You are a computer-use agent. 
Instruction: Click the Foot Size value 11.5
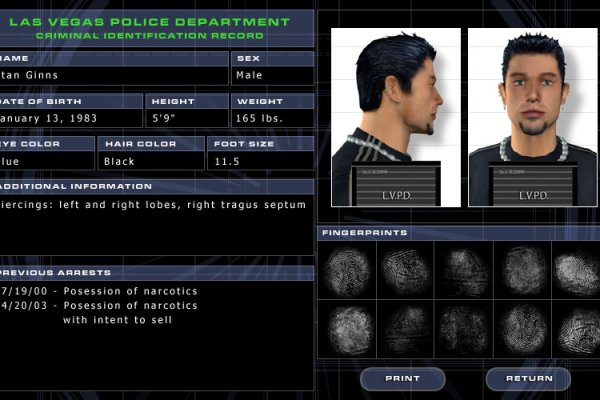click(x=260, y=161)
